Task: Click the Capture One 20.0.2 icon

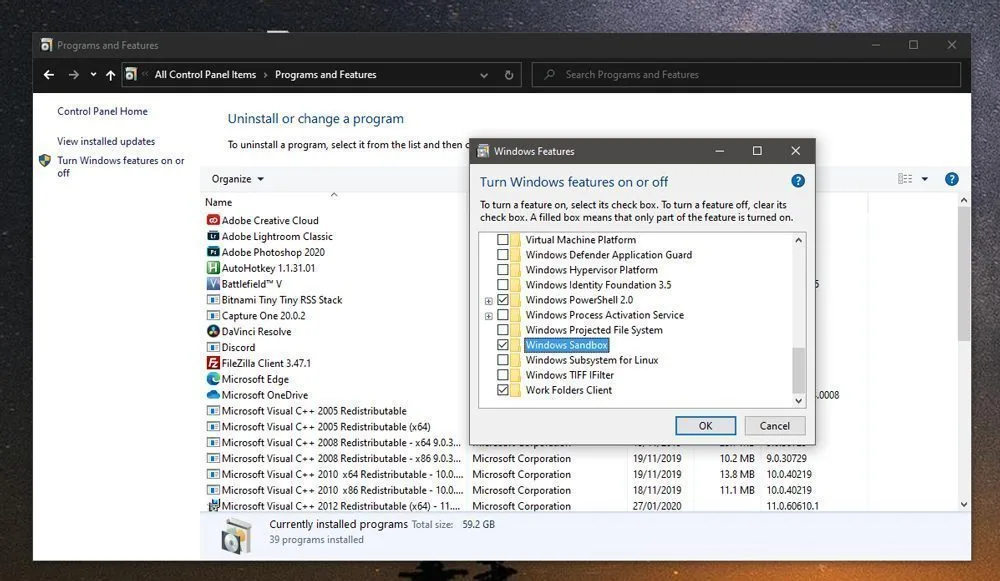Action: click(x=213, y=316)
